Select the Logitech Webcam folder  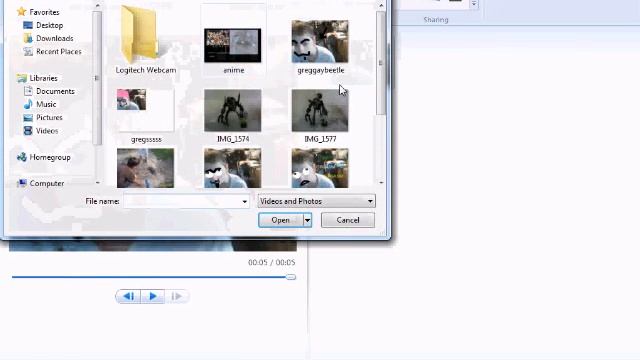(x=146, y=40)
